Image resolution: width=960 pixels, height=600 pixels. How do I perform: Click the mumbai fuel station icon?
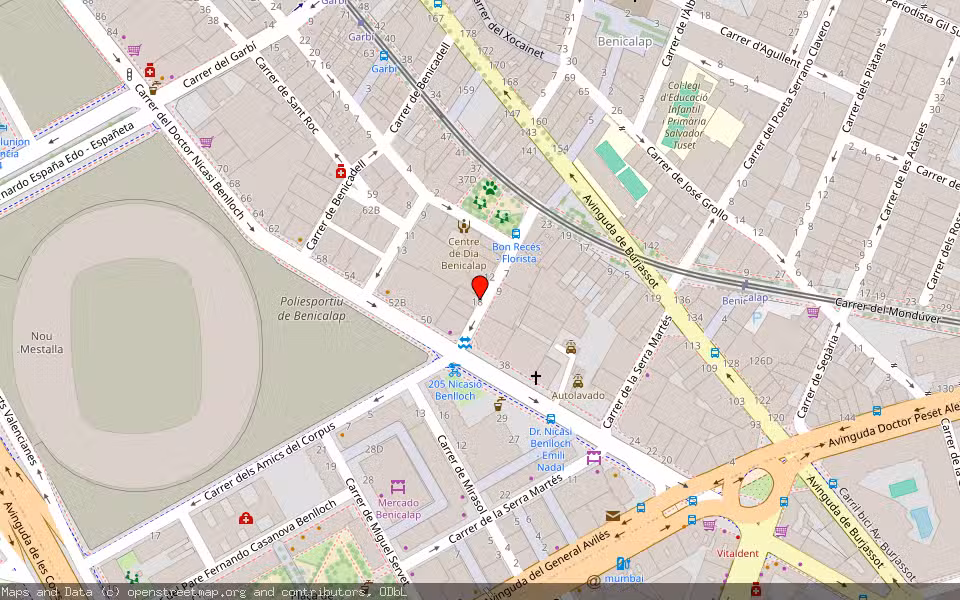click(623, 563)
